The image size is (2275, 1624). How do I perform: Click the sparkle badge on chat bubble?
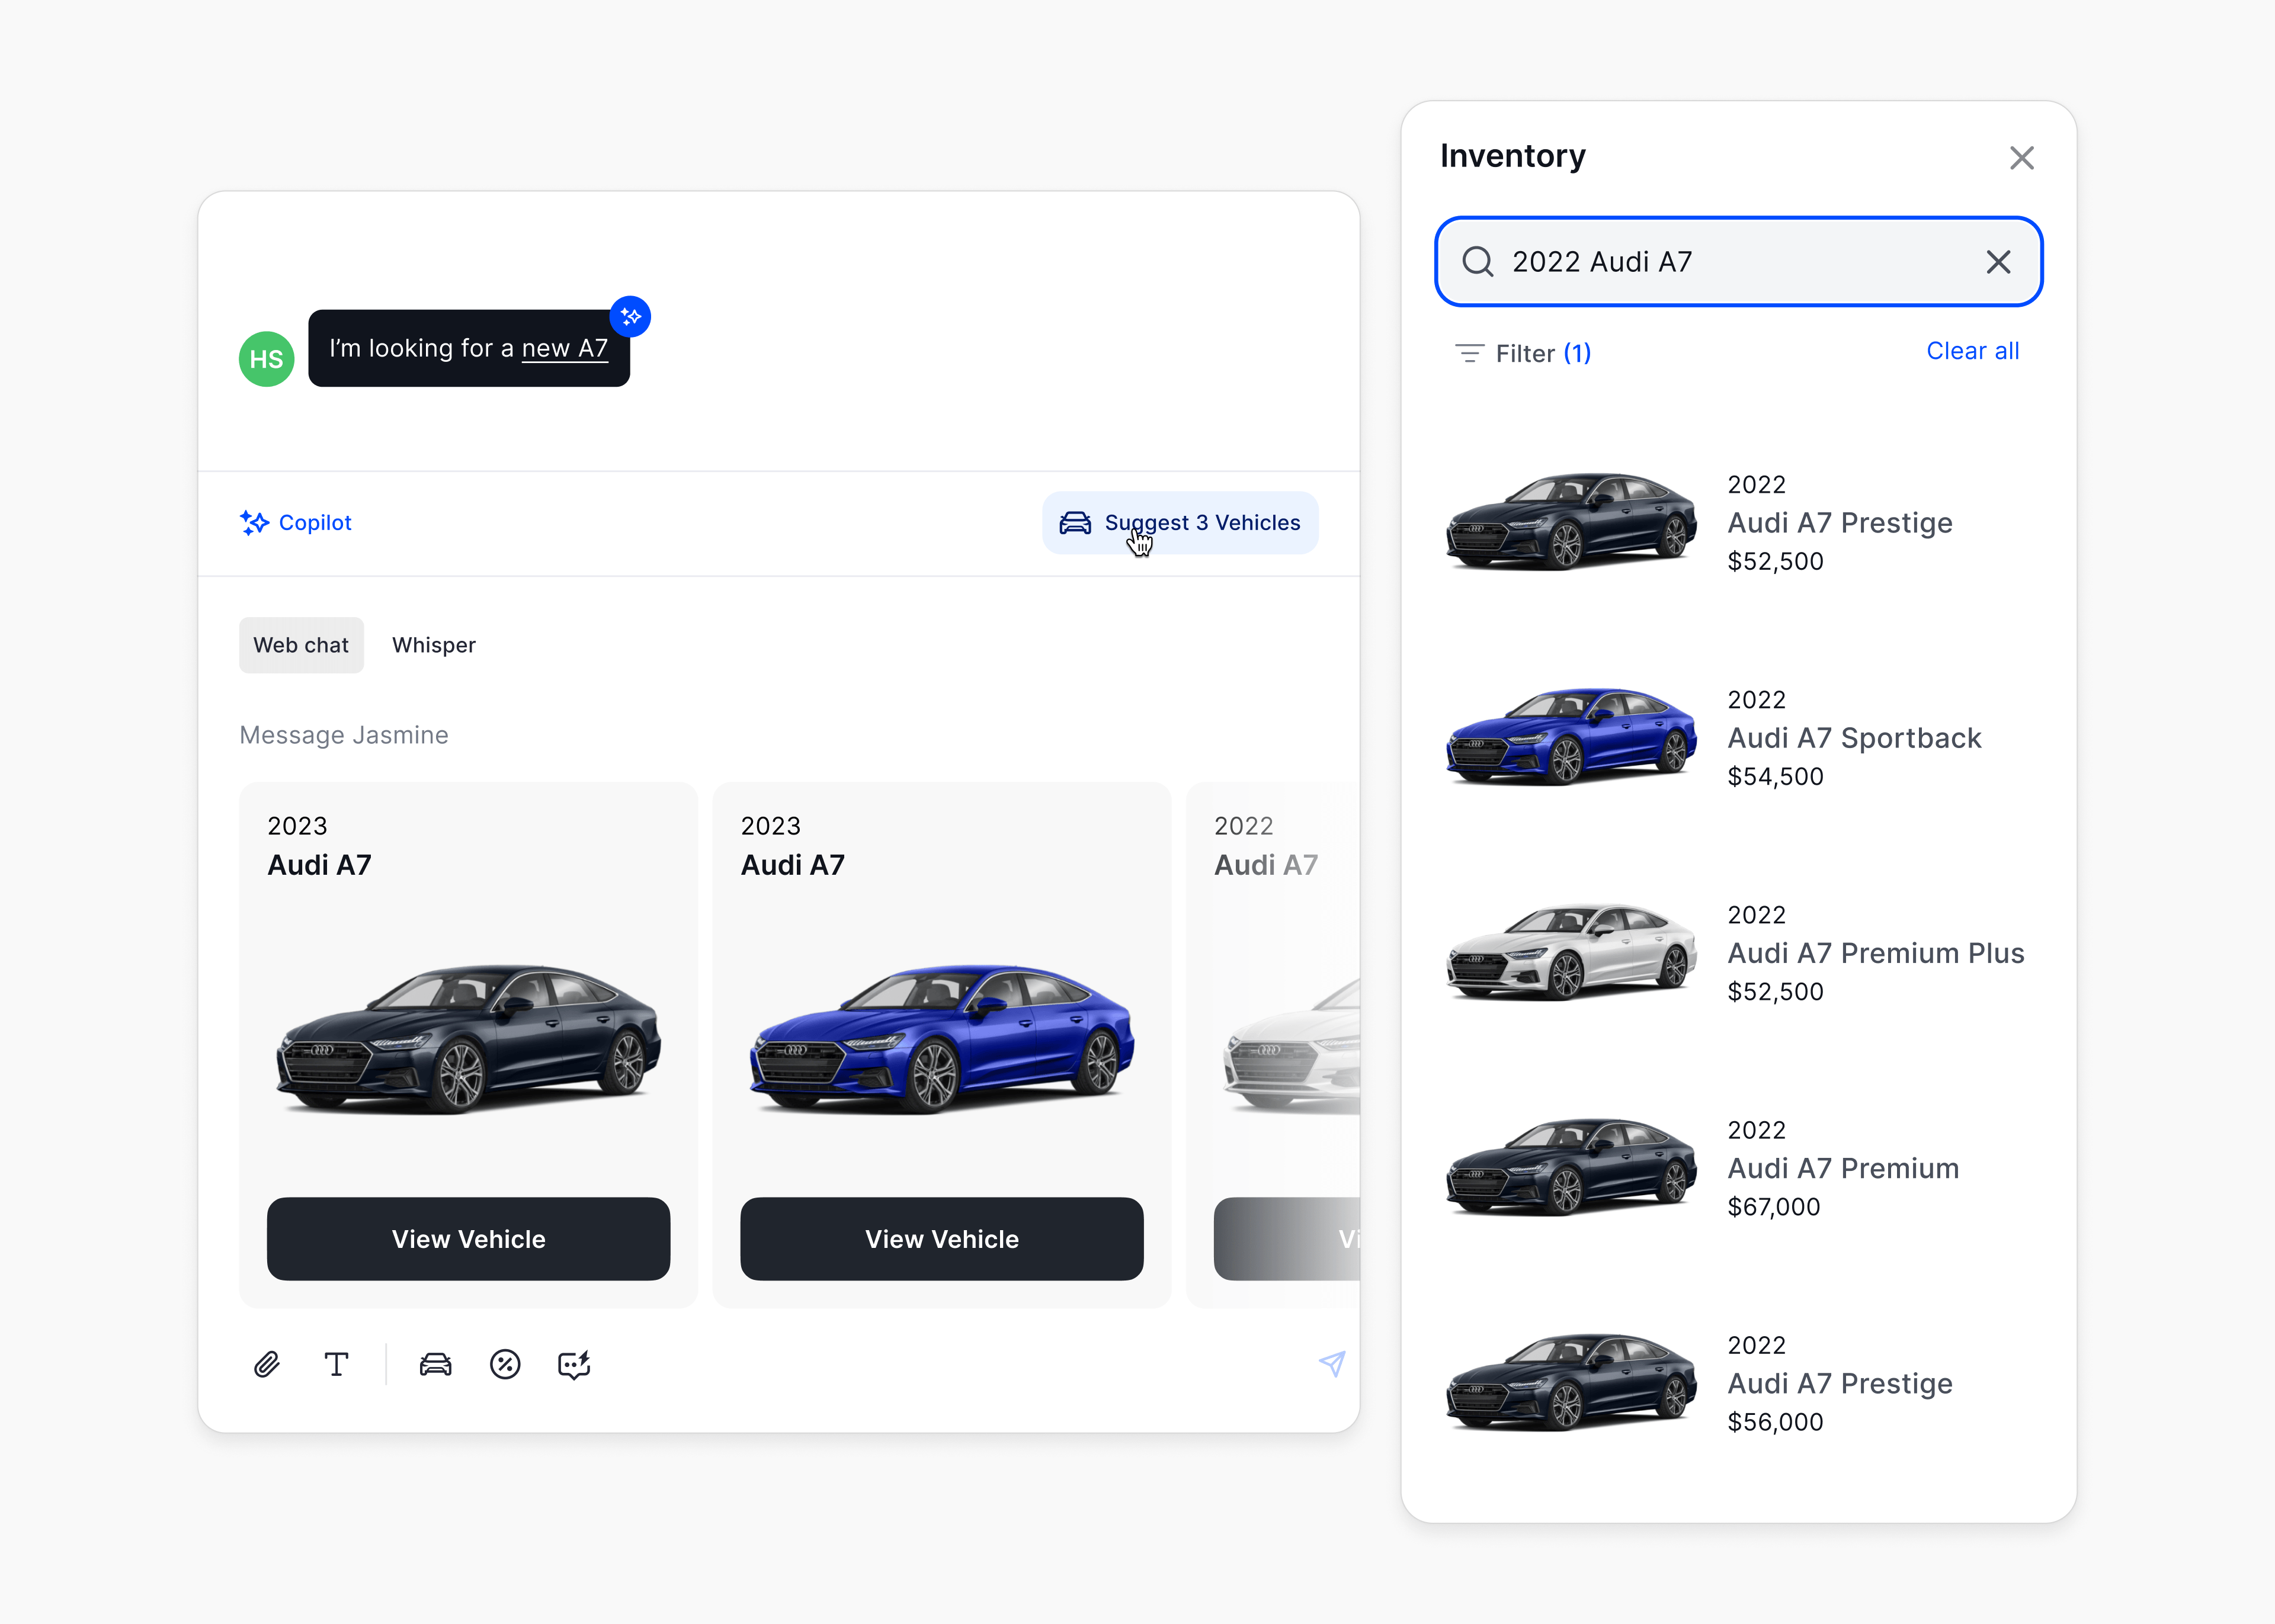tap(630, 317)
